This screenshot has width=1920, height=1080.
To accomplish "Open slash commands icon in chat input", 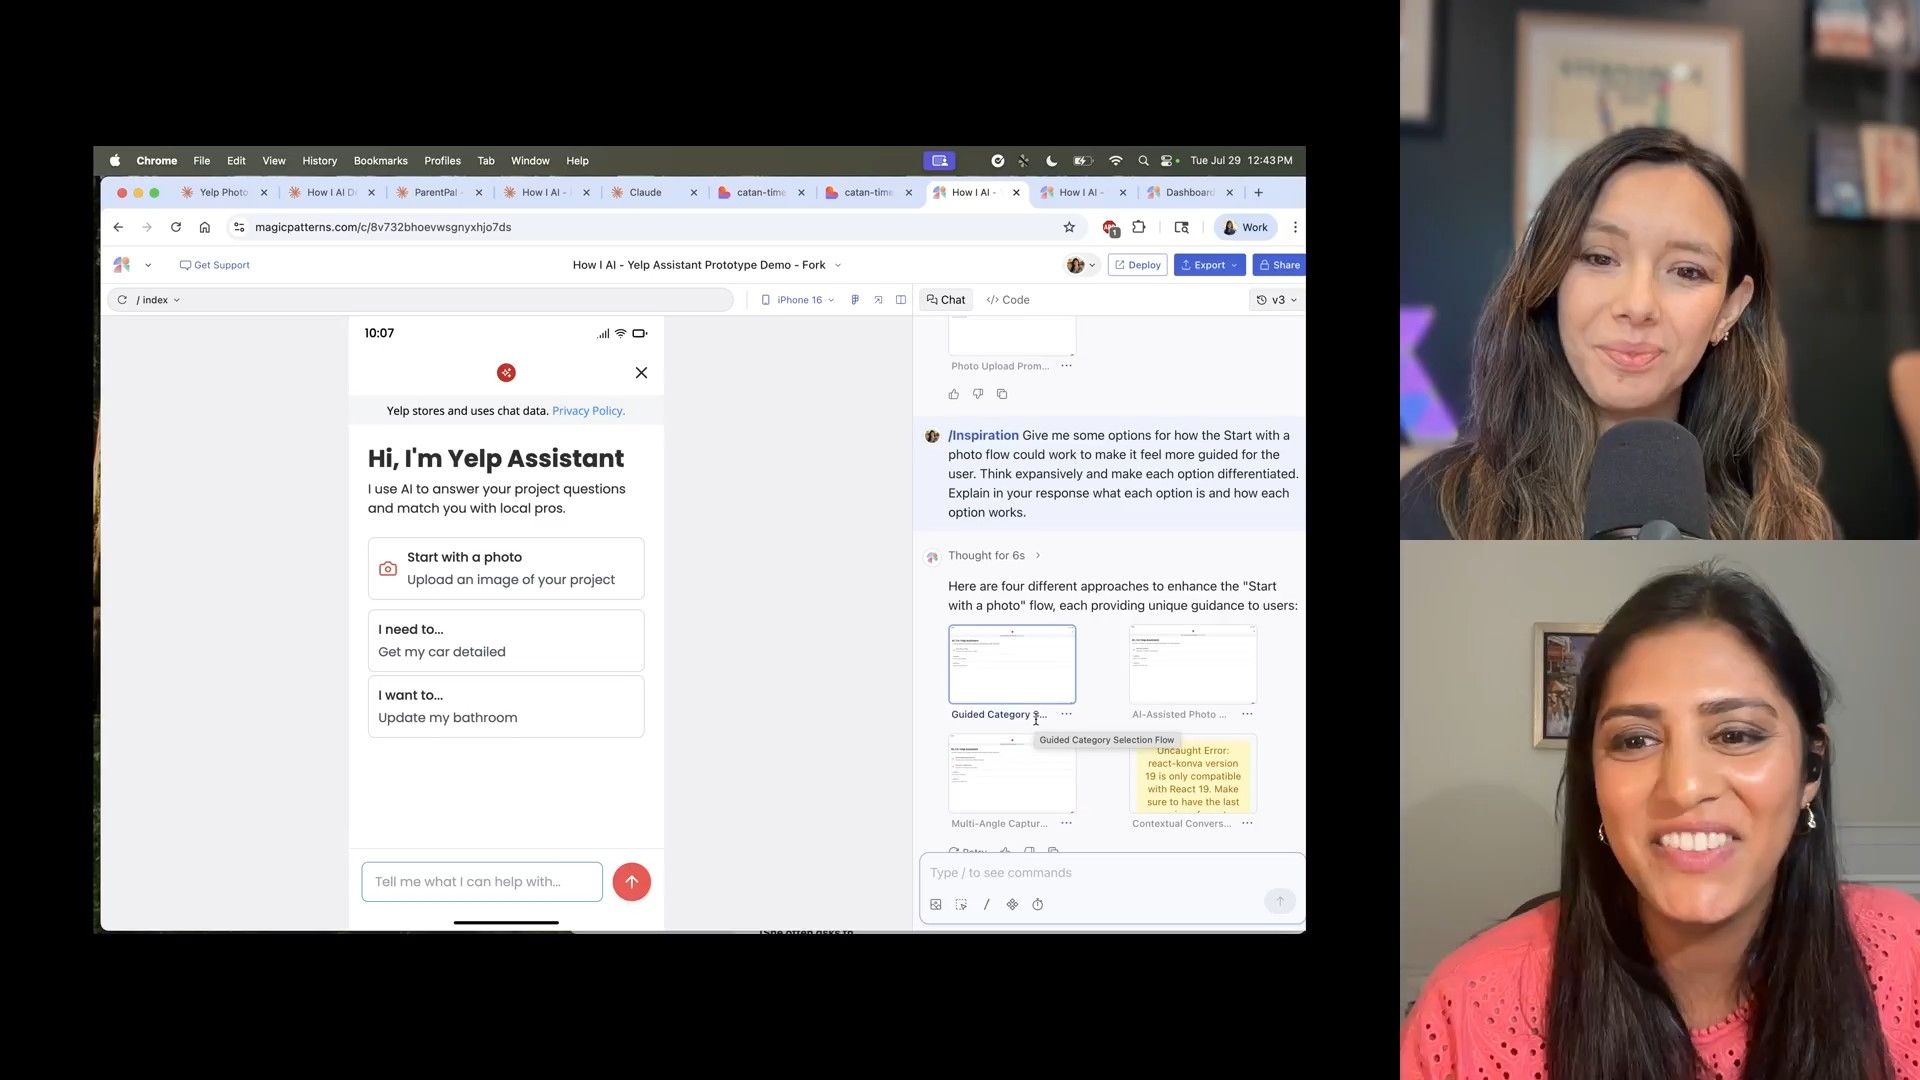I will tap(986, 904).
